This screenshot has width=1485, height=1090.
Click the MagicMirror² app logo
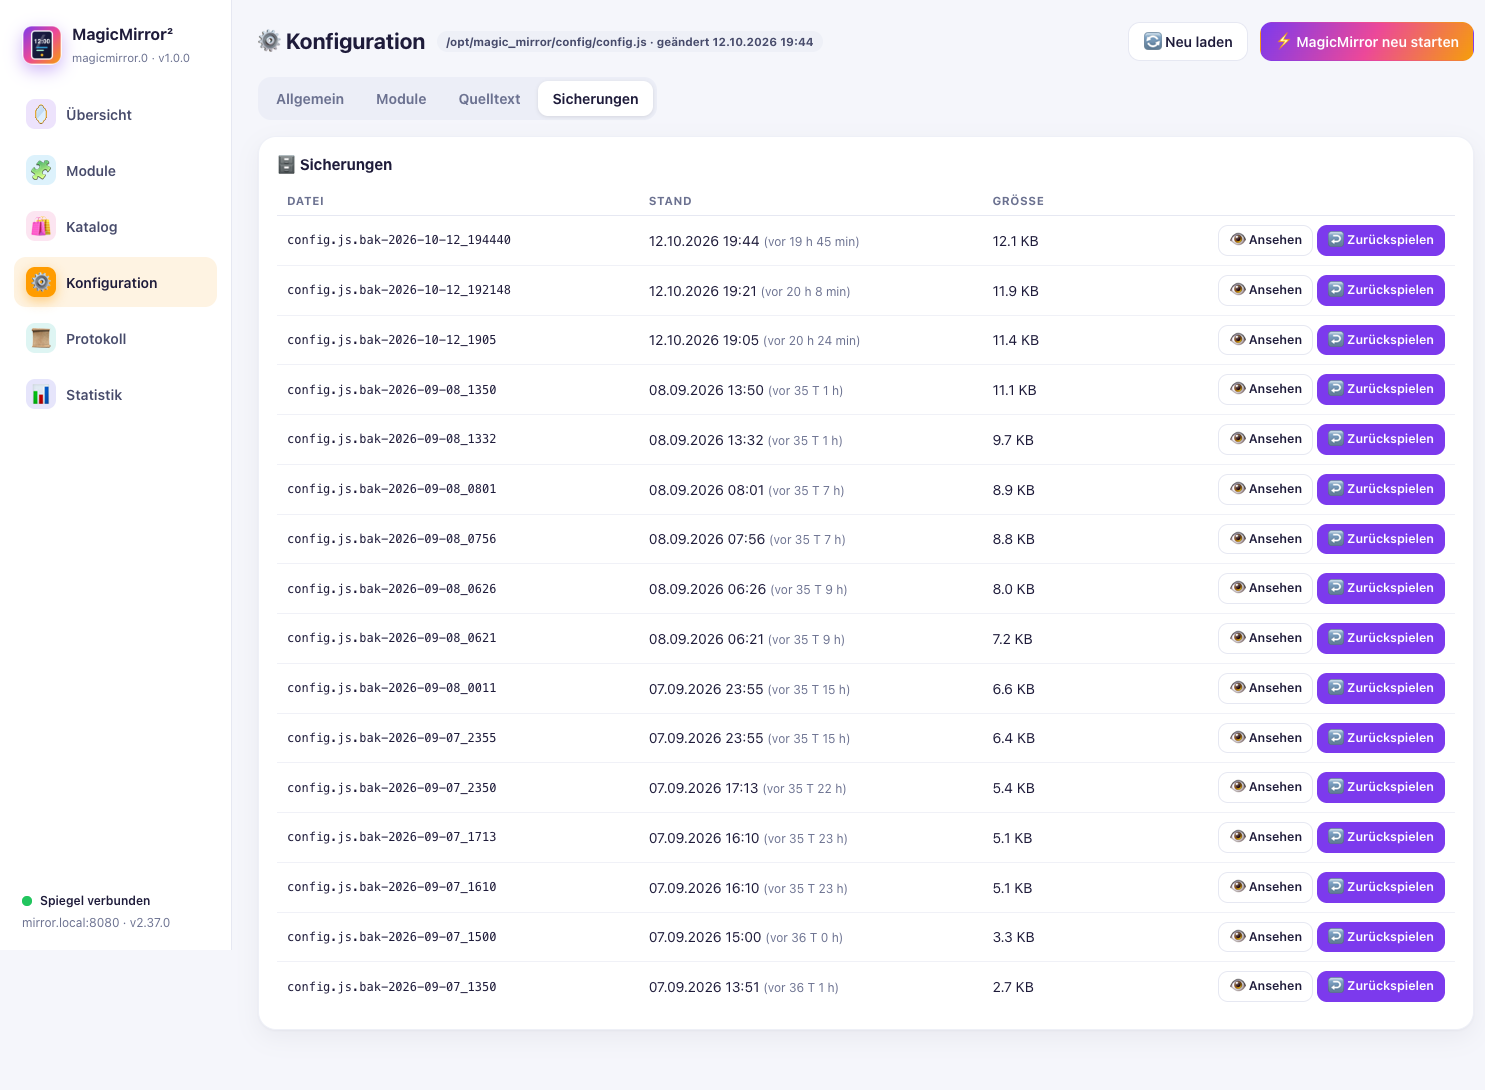tap(42, 45)
